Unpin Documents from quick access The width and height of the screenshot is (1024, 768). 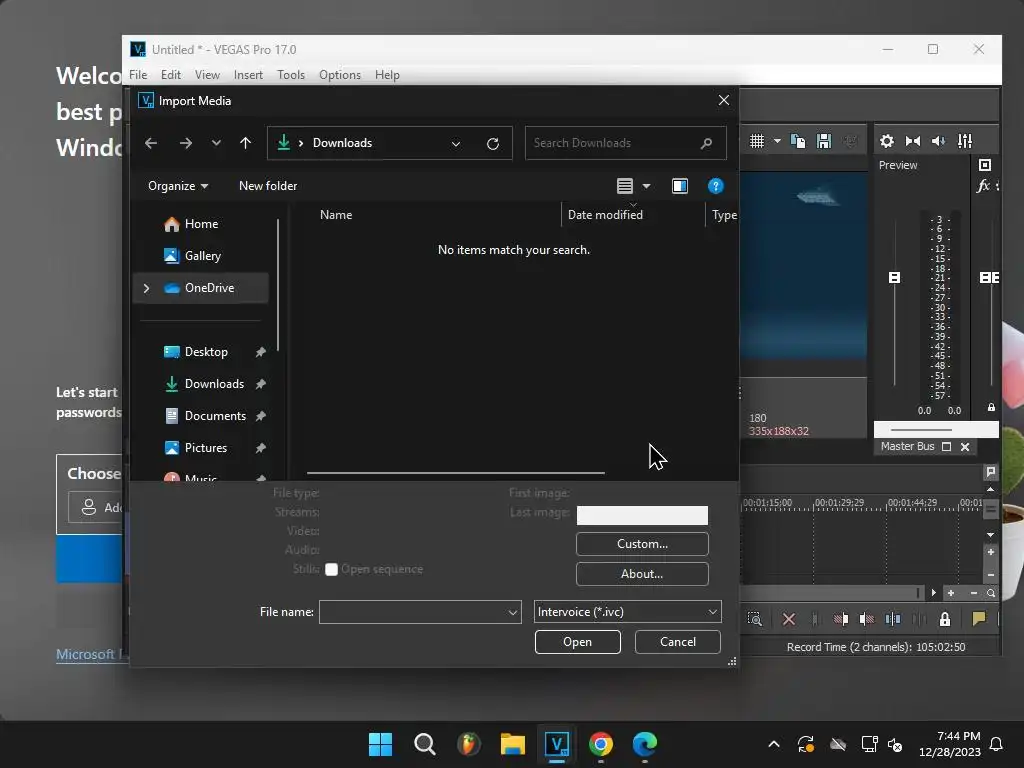coord(261,416)
